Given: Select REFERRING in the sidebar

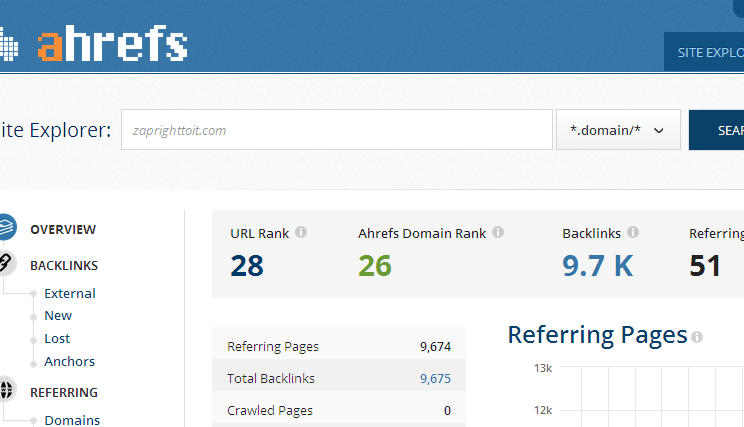Looking at the screenshot, I should [64, 393].
